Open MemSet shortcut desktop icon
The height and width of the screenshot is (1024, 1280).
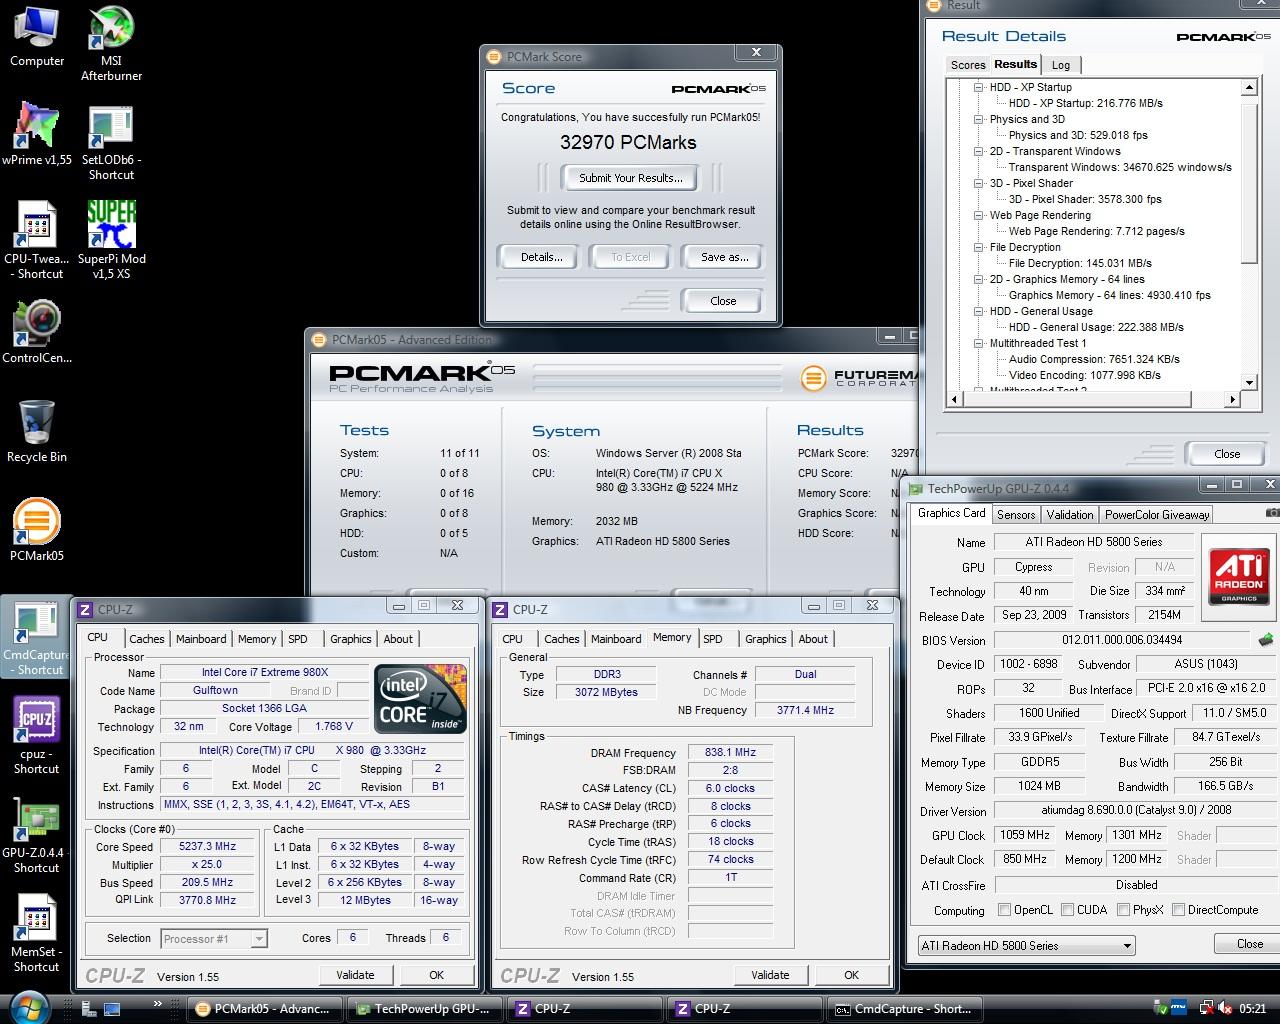click(37, 933)
